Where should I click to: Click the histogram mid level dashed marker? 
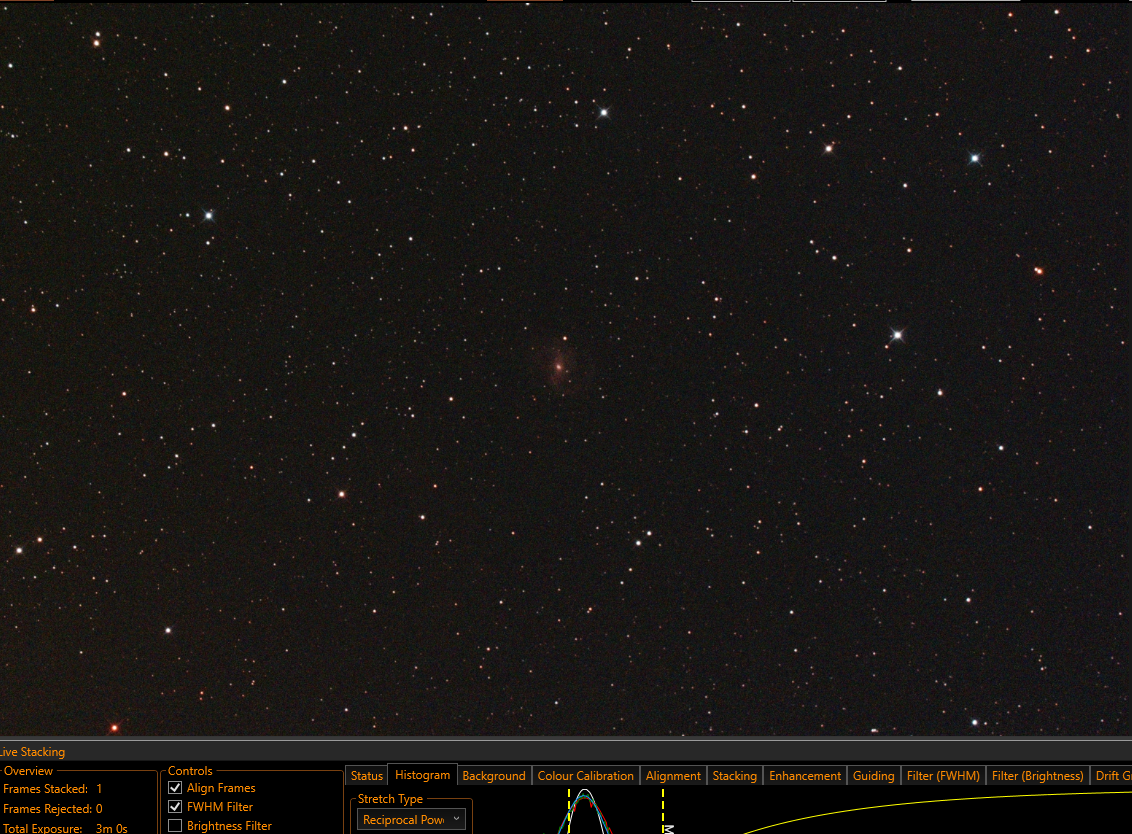coord(663,811)
